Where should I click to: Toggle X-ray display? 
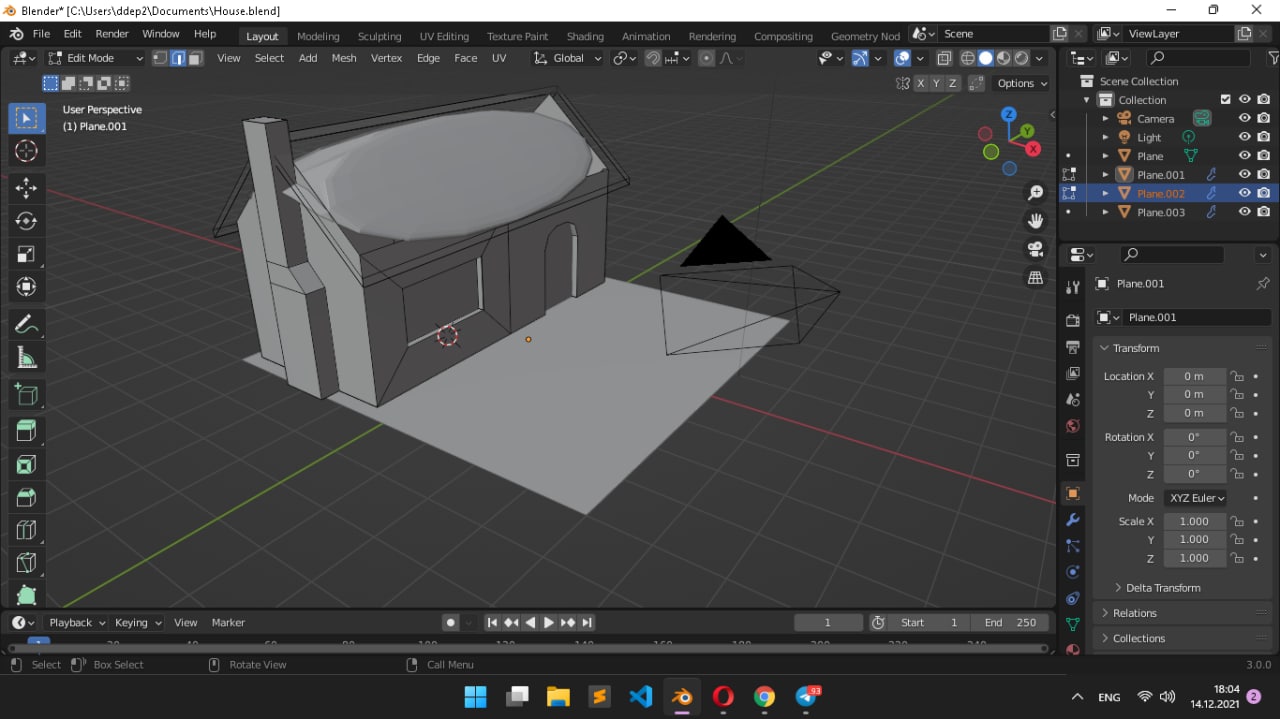pos(943,58)
